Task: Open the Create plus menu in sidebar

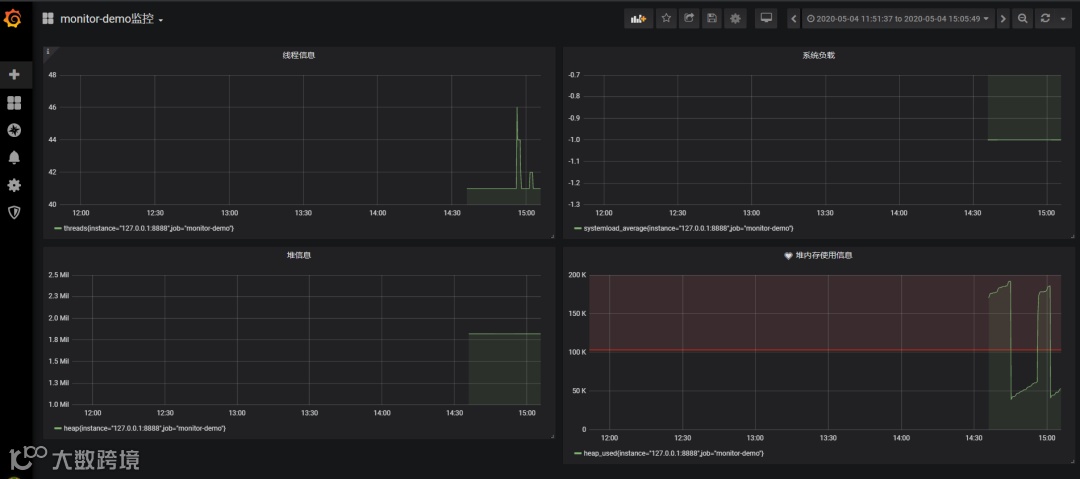Action: (x=14, y=74)
